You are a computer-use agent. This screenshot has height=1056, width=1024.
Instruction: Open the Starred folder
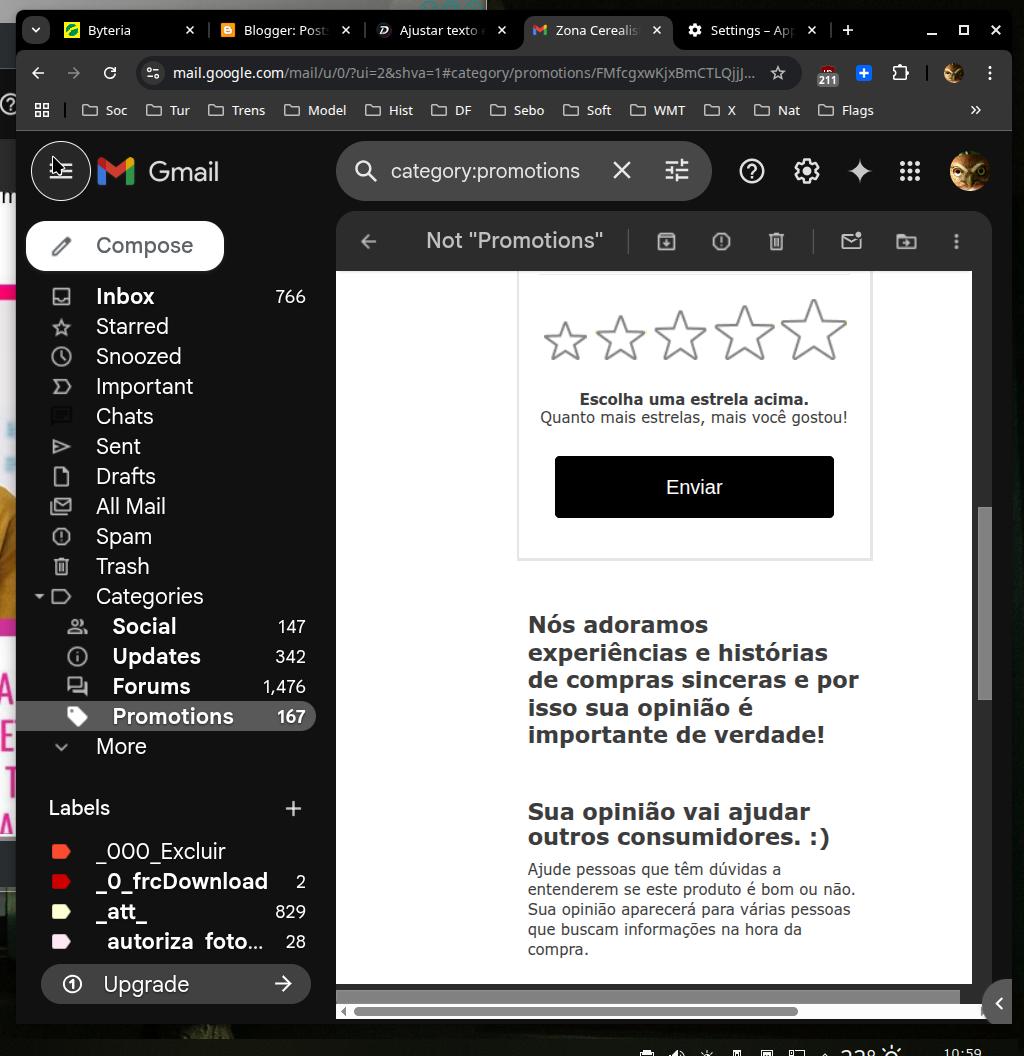click(166, 327)
